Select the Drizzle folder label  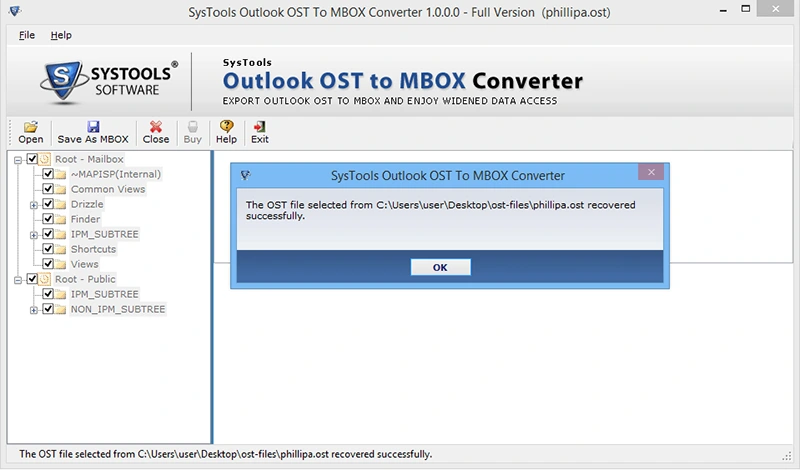[x=87, y=204]
